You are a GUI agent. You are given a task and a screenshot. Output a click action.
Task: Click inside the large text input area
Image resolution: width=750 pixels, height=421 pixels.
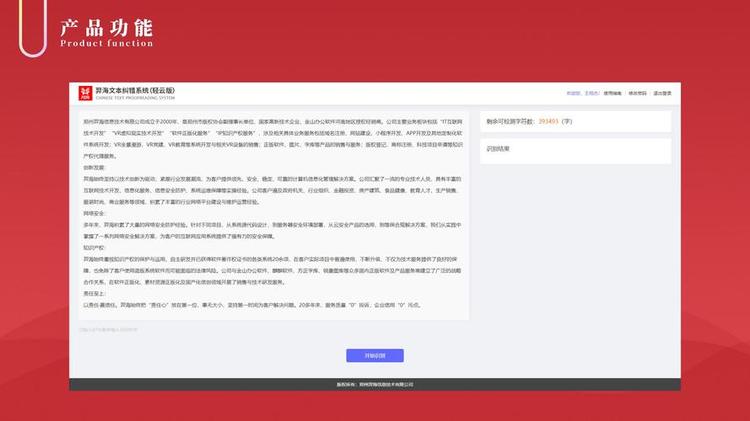tap(274, 216)
